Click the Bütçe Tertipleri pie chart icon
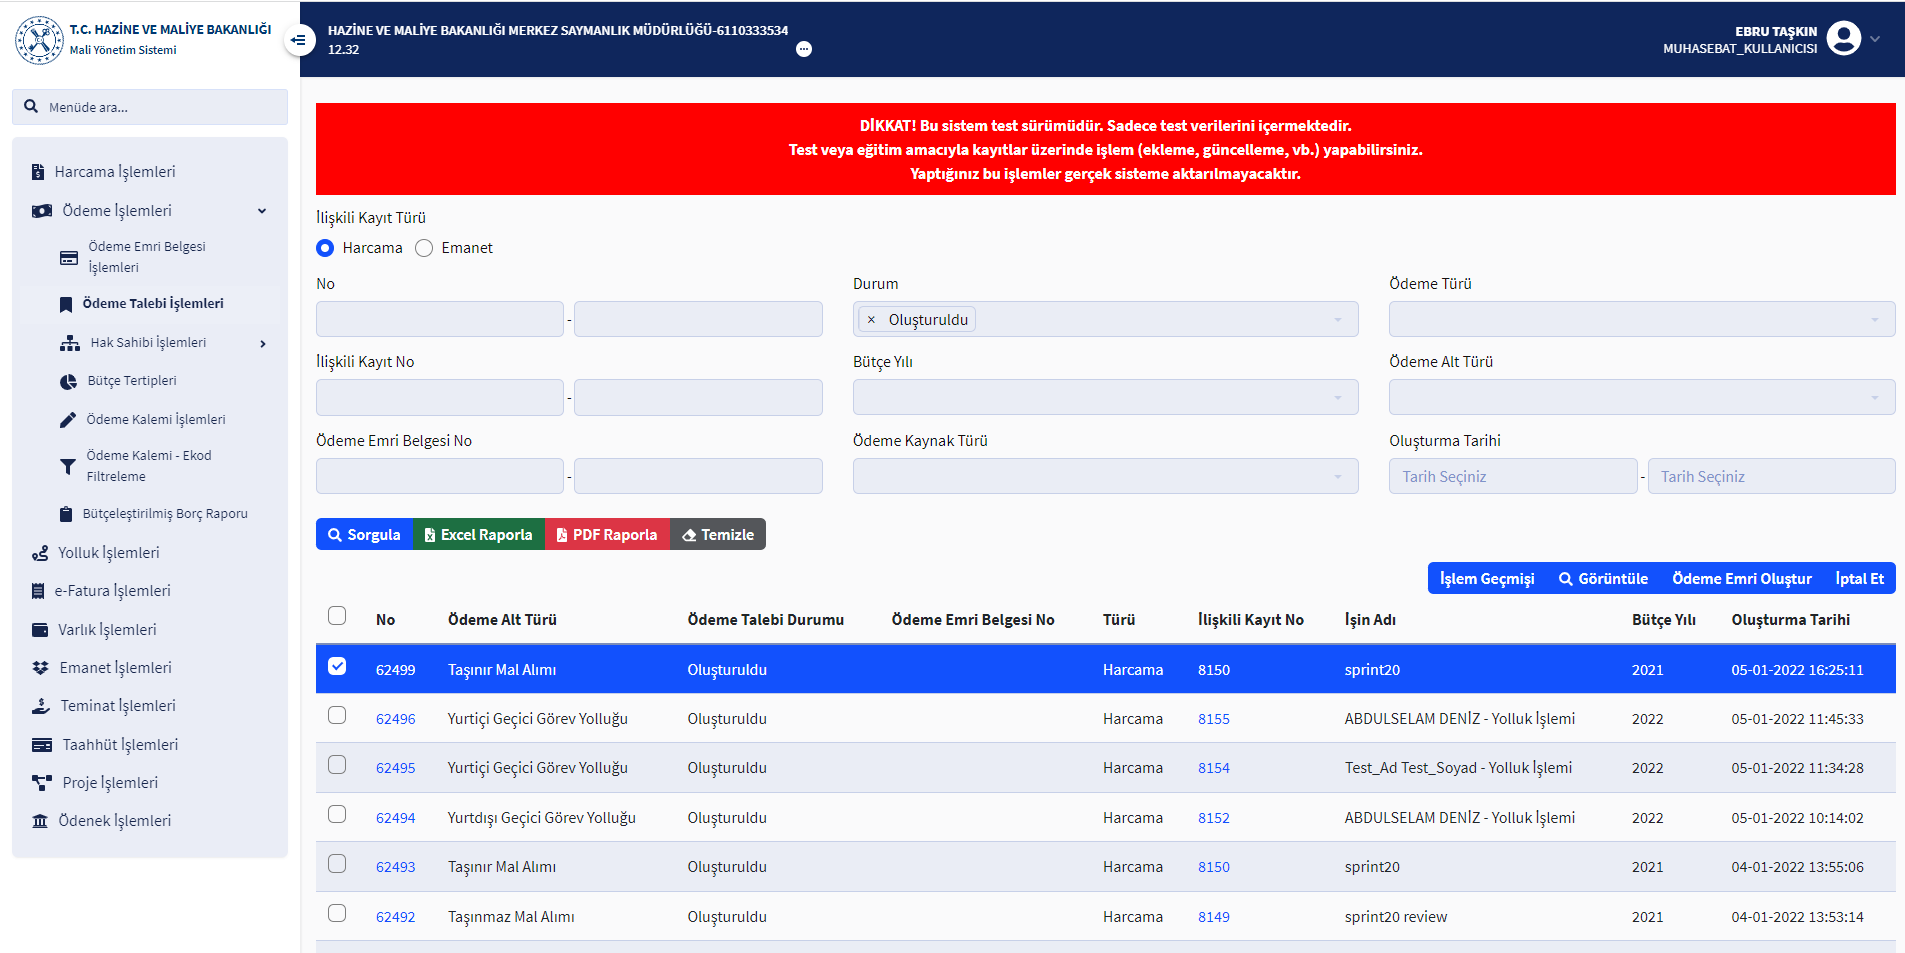1905x953 pixels. [x=68, y=382]
